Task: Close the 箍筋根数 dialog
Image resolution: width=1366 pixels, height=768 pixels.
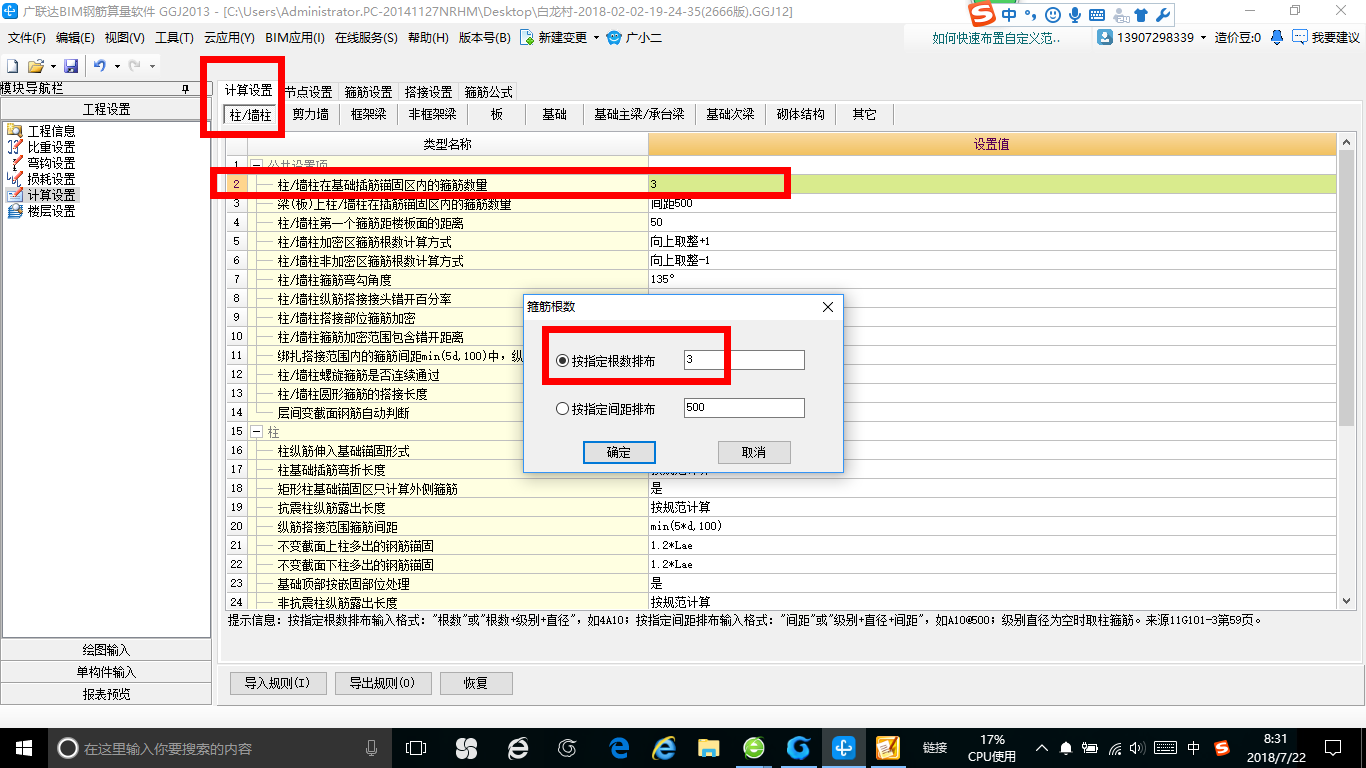Action: (x=828, y=307)
